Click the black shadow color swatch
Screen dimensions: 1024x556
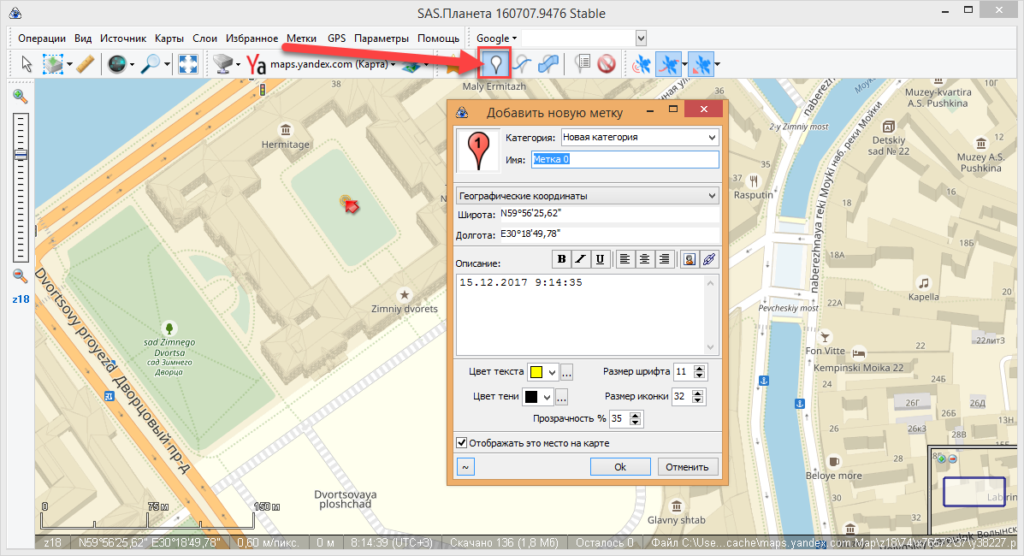[x=532, y=397]
